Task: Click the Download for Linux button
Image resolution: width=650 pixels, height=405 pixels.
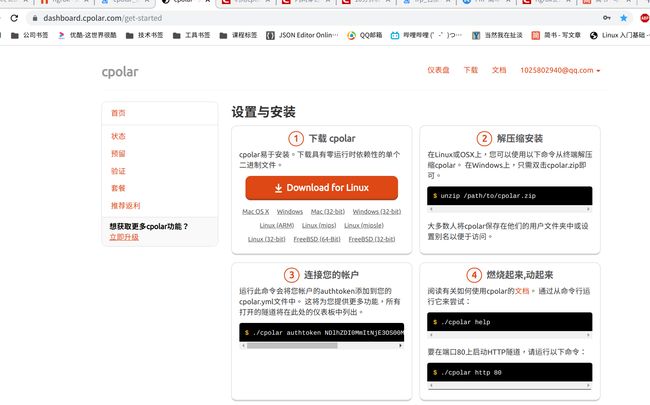Action: (x=322, y=188)
